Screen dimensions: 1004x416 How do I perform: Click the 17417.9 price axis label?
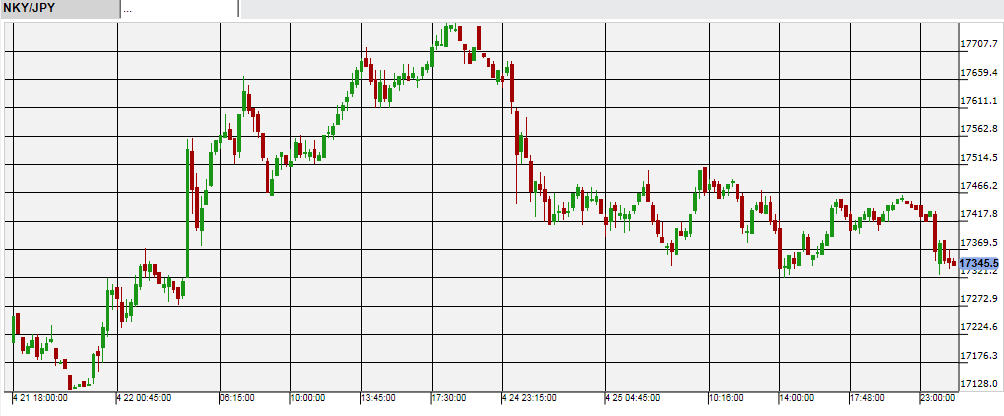(979, 214)
